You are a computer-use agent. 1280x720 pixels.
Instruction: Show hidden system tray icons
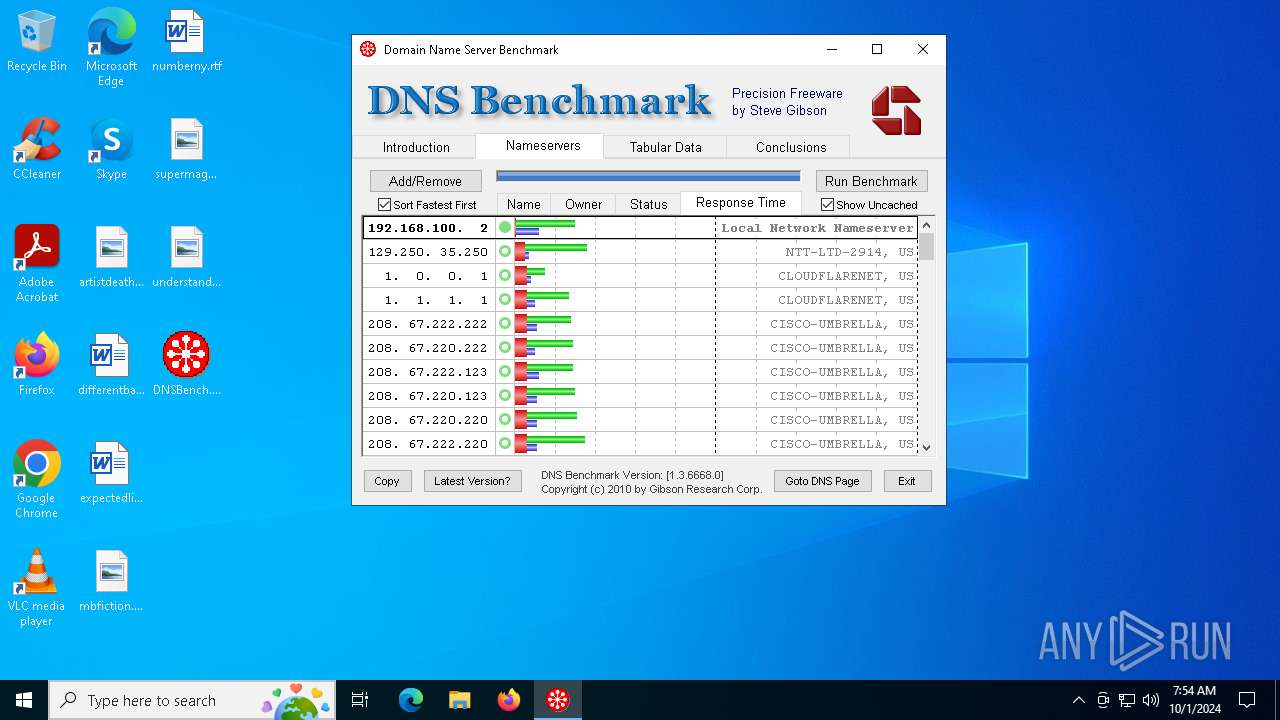[1078, 700]
